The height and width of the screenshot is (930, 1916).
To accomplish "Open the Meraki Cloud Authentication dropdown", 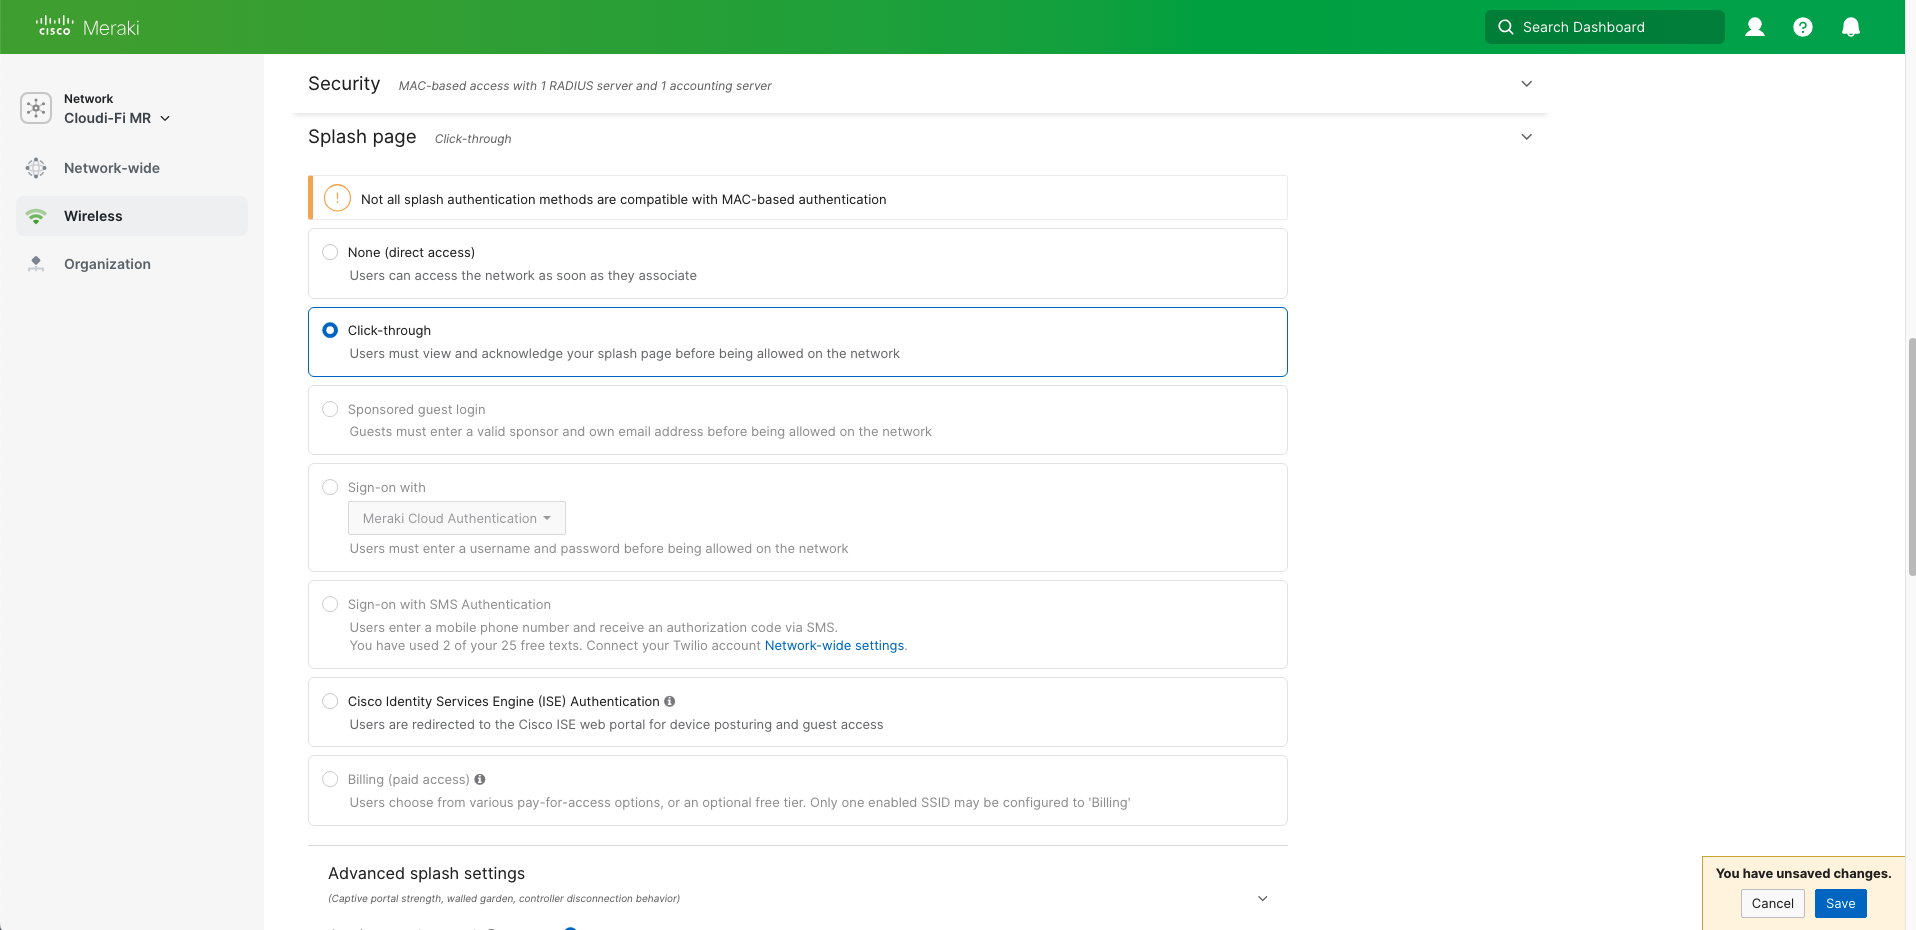I will click(456, 518).
